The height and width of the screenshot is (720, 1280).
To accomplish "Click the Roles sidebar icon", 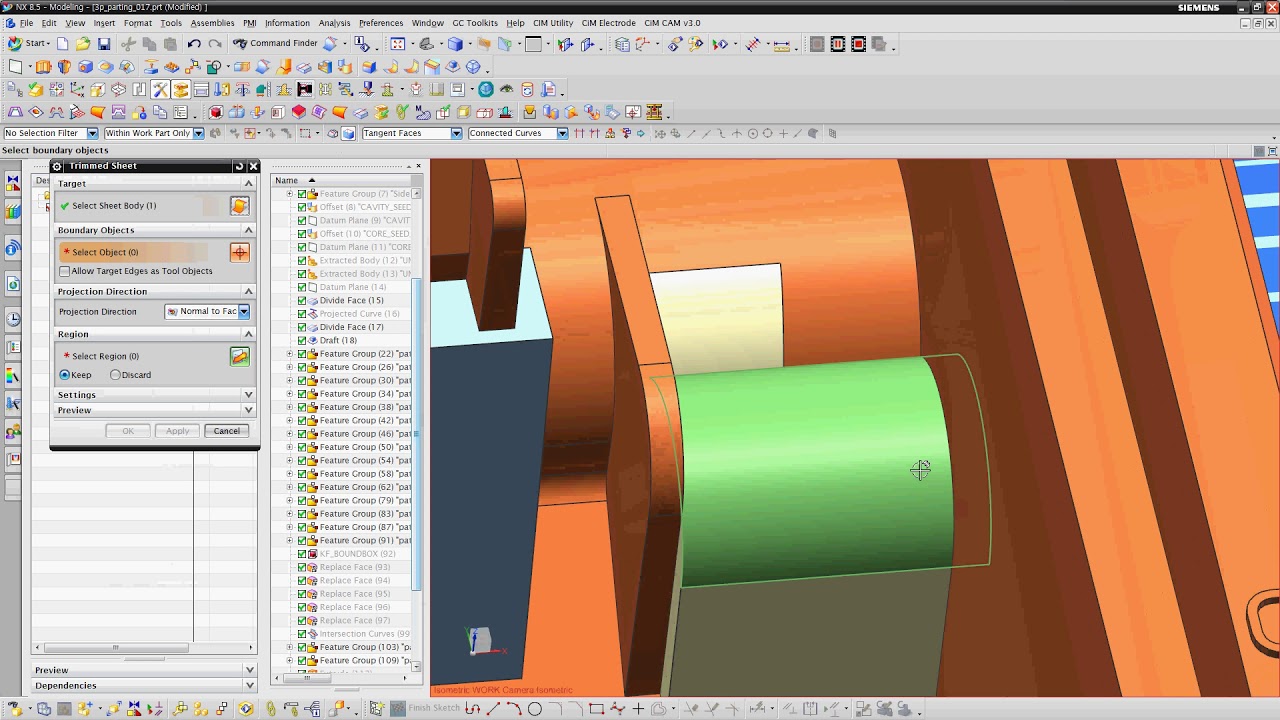I will point(13,433).
